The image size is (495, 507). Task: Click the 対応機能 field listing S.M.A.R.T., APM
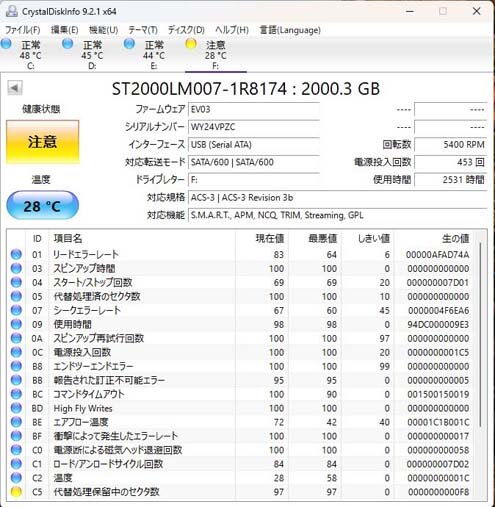click(x=337, y=215)
